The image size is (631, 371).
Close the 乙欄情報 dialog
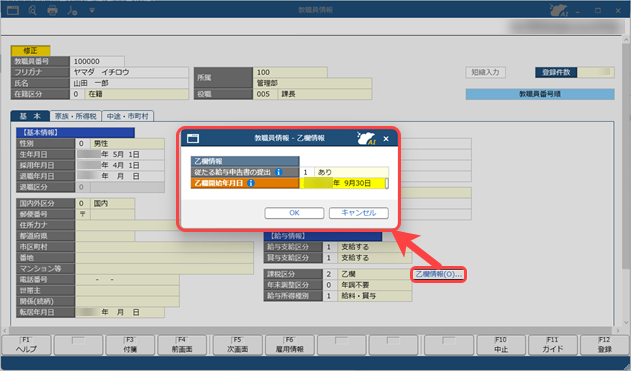coord(386,138)
